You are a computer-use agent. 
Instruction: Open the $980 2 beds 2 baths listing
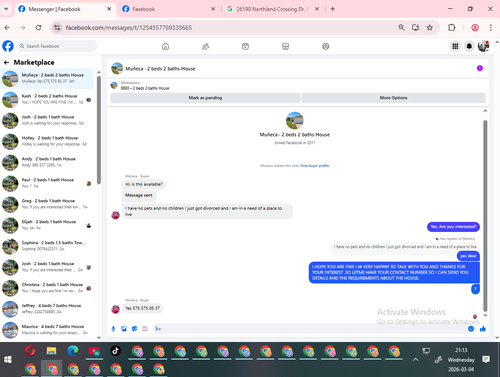click(145, 88)
